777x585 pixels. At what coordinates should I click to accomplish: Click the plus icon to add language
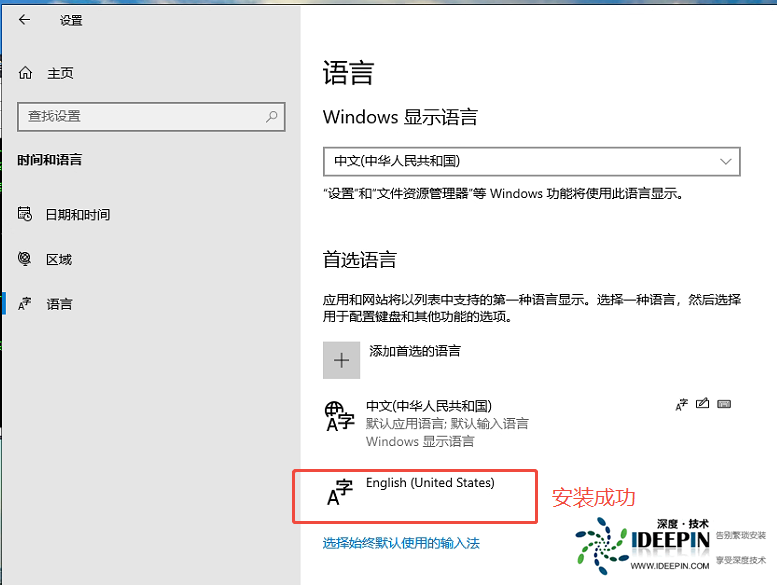(341, 360)
